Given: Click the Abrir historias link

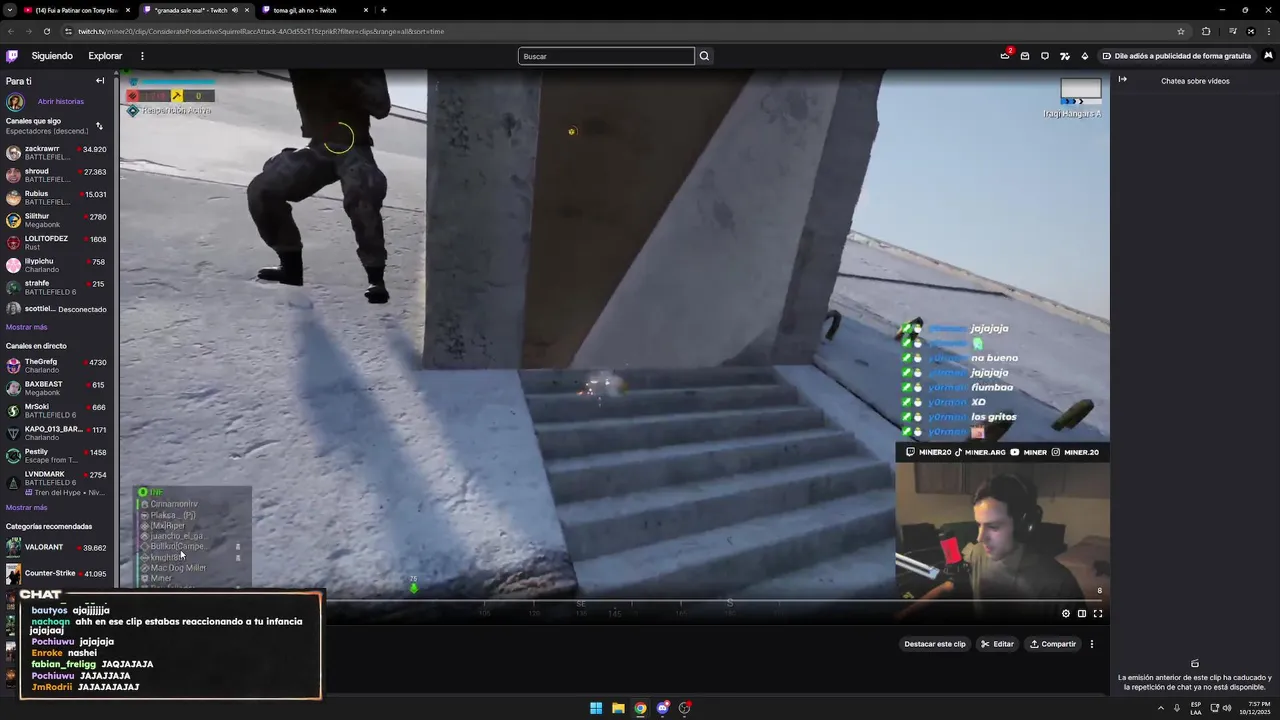Looking at the screenshot, I should [x=61, y=101].
